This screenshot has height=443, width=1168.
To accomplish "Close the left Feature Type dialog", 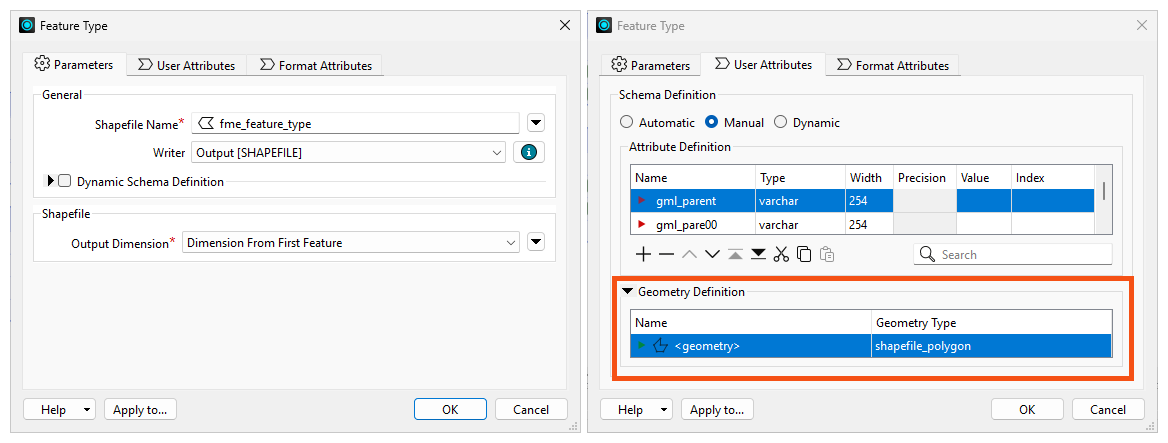I will point(565,25).
